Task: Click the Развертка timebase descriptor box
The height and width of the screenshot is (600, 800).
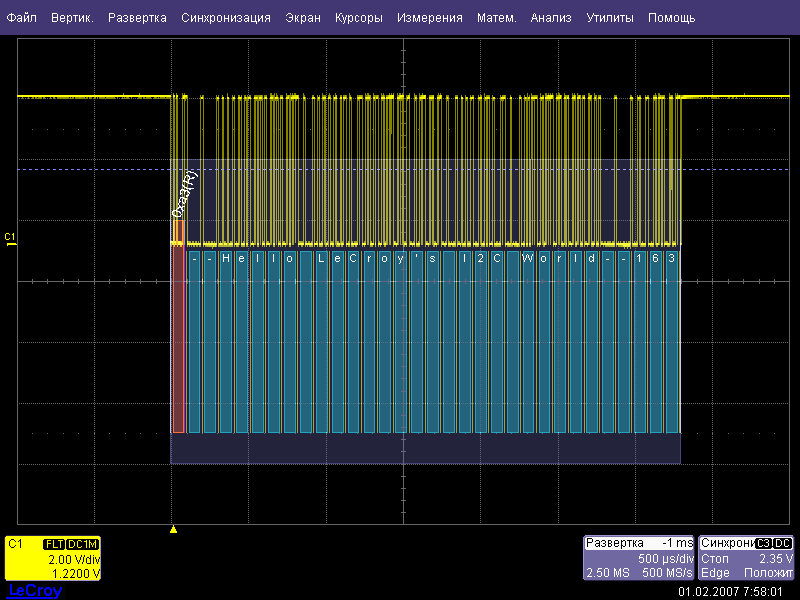Action: tap(639, 558)
